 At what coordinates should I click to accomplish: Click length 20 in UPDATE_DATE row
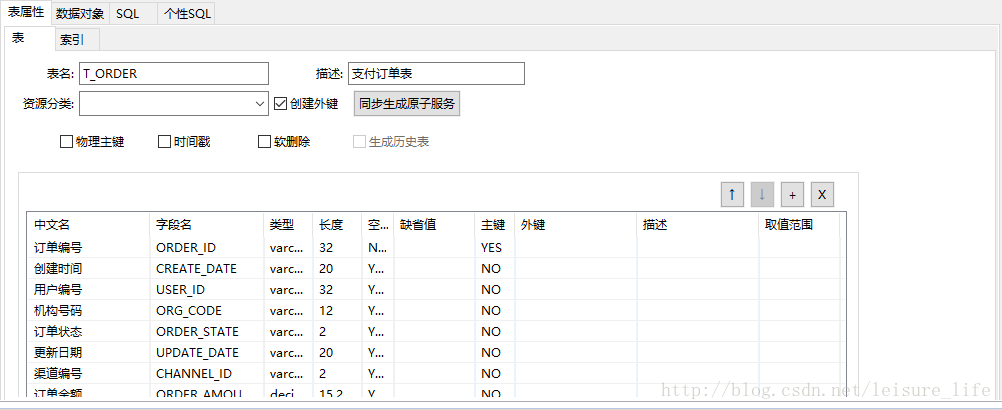[337, 353]
